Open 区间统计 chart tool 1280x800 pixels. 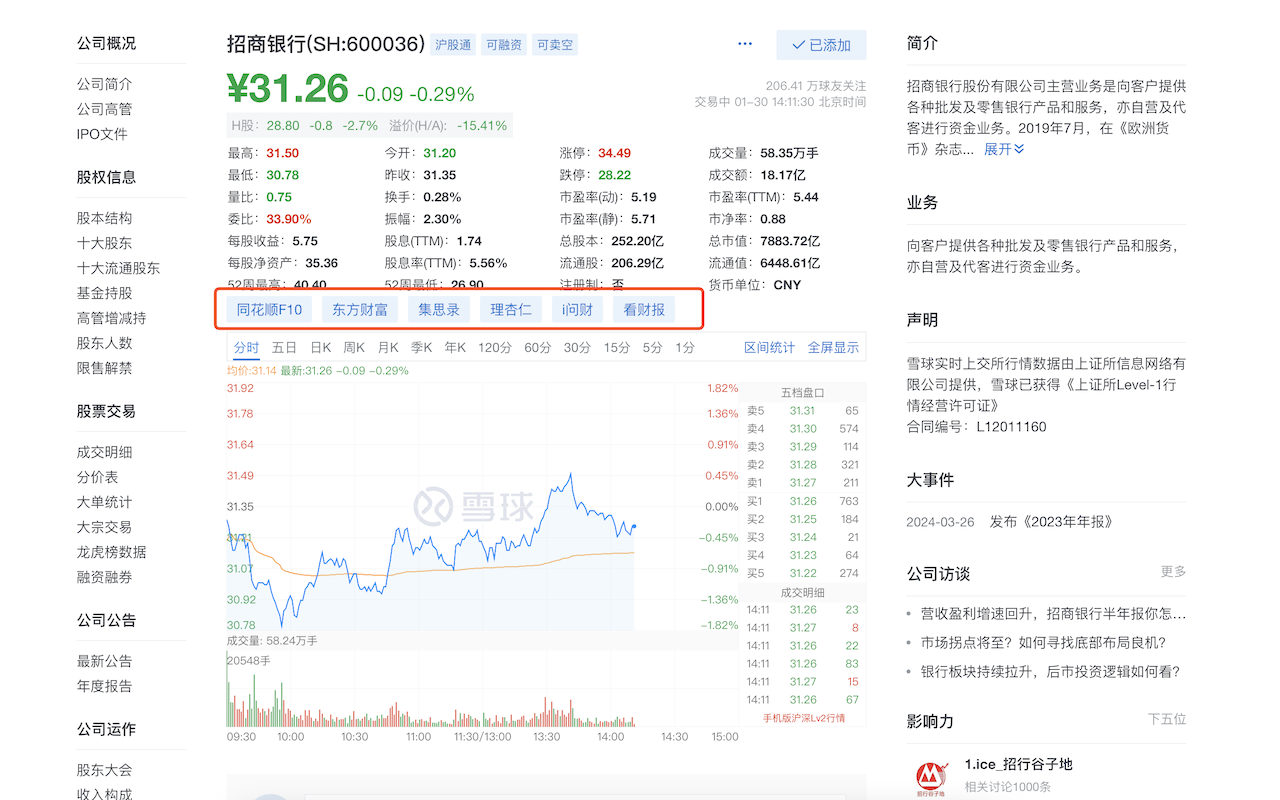(x=769, y=348)
